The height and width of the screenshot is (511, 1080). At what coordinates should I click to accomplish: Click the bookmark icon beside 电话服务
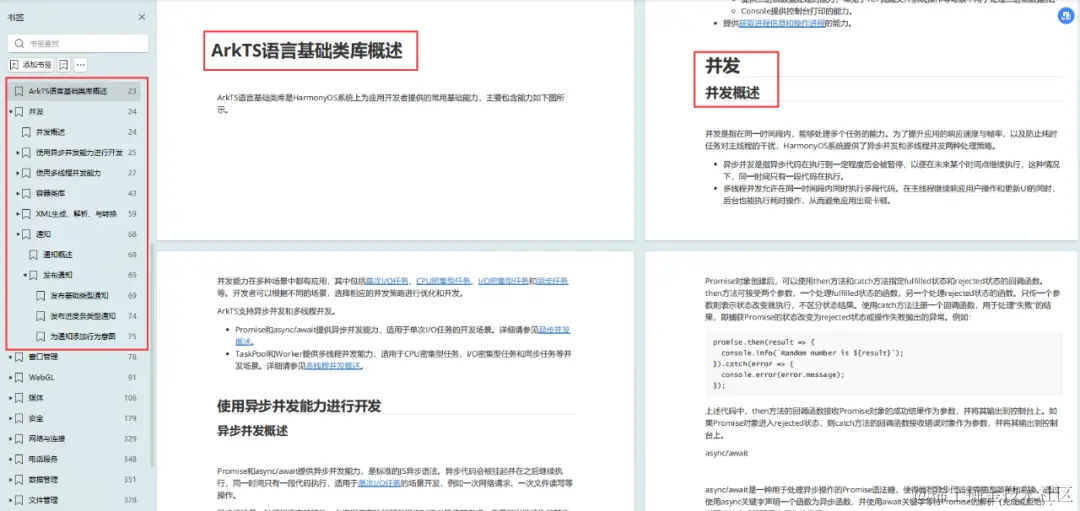tap(19, 459)
